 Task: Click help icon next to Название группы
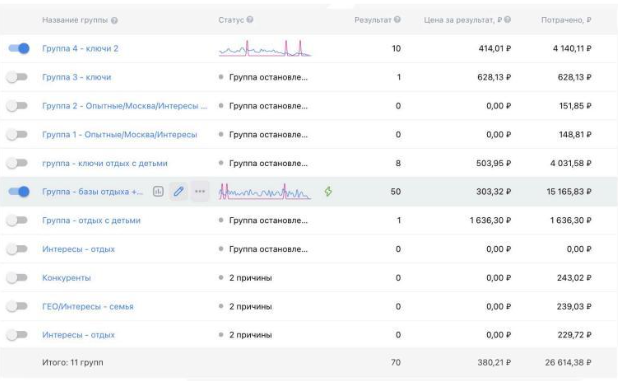pyautogui.click(x=114, y=20)
